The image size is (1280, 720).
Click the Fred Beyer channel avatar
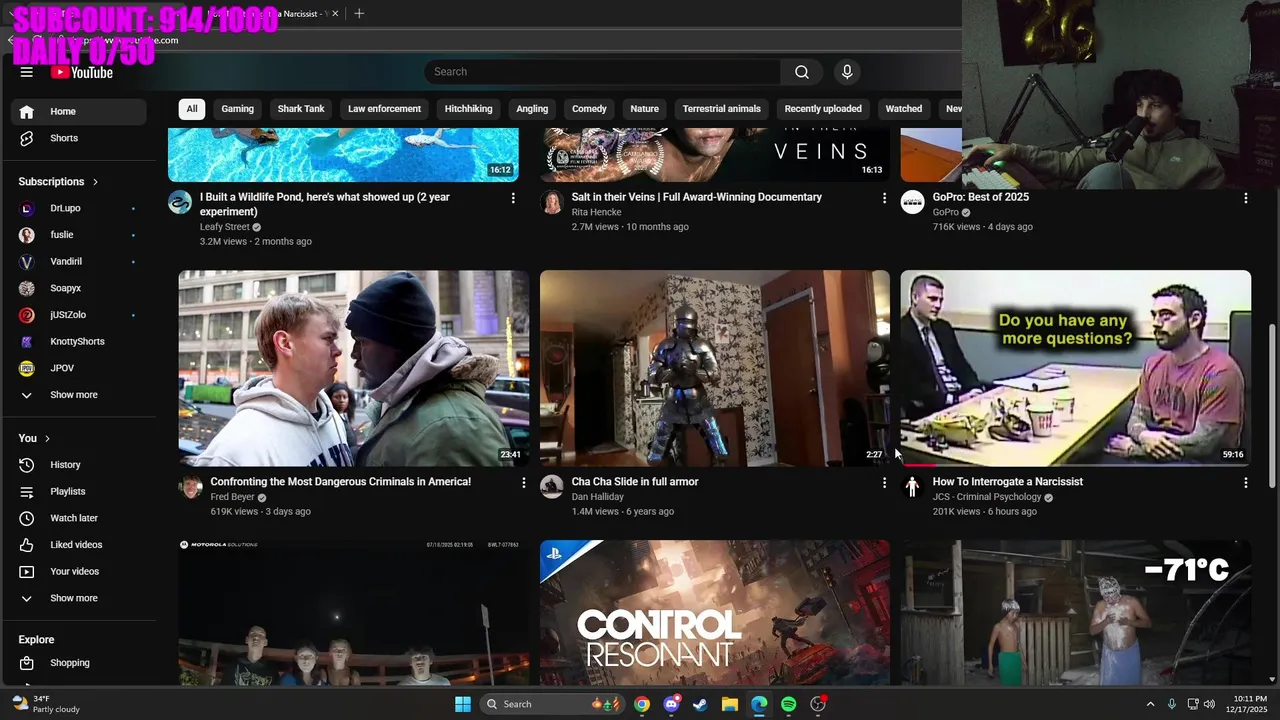(191, 487)
